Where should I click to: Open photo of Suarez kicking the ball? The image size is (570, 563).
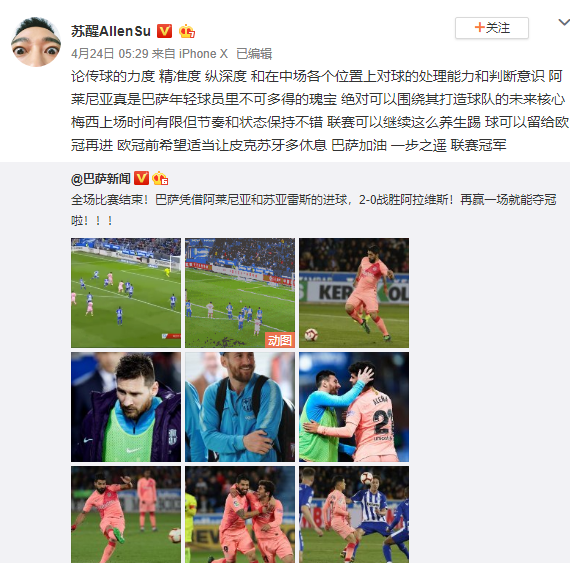tap(126, 515)
